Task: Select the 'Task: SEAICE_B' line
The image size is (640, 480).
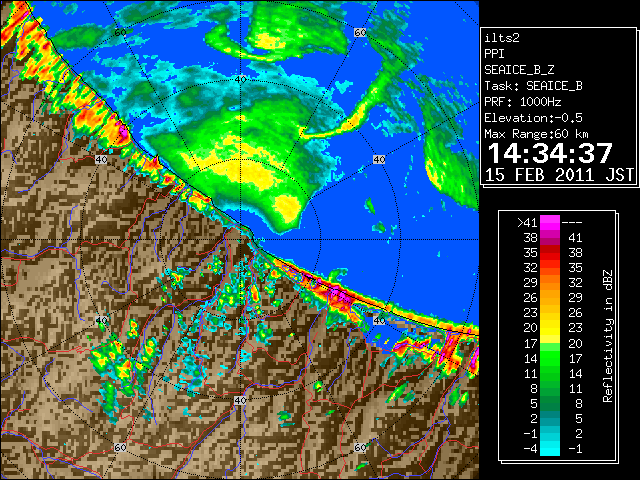Action: [x=533, y=86]
